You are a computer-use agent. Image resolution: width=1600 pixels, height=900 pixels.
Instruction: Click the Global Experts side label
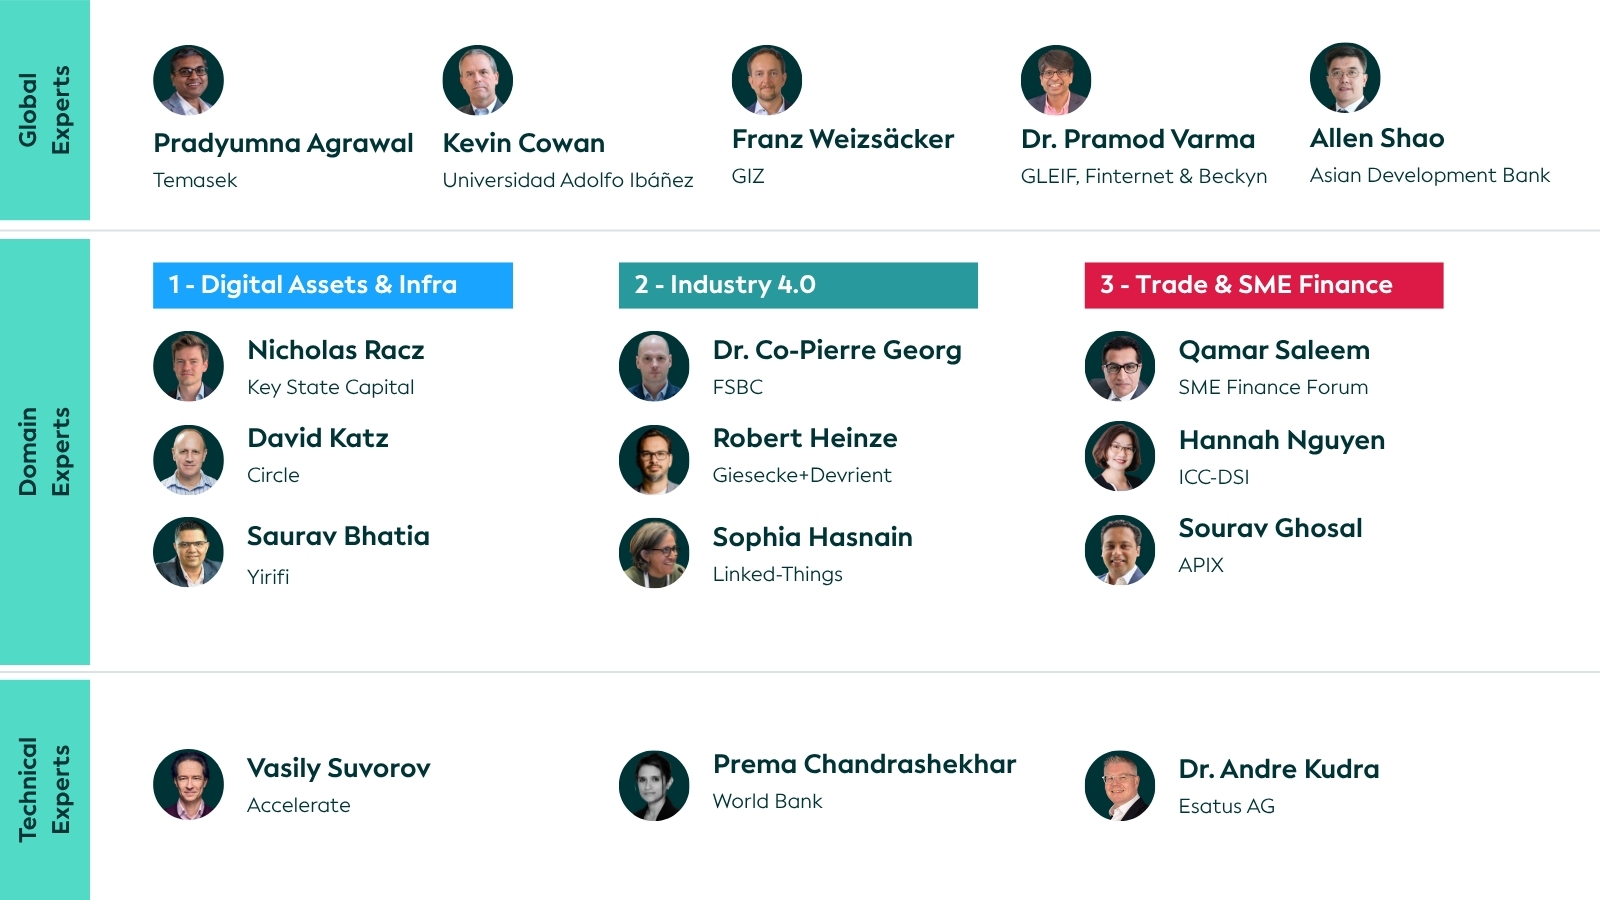[x=45, y=110]
